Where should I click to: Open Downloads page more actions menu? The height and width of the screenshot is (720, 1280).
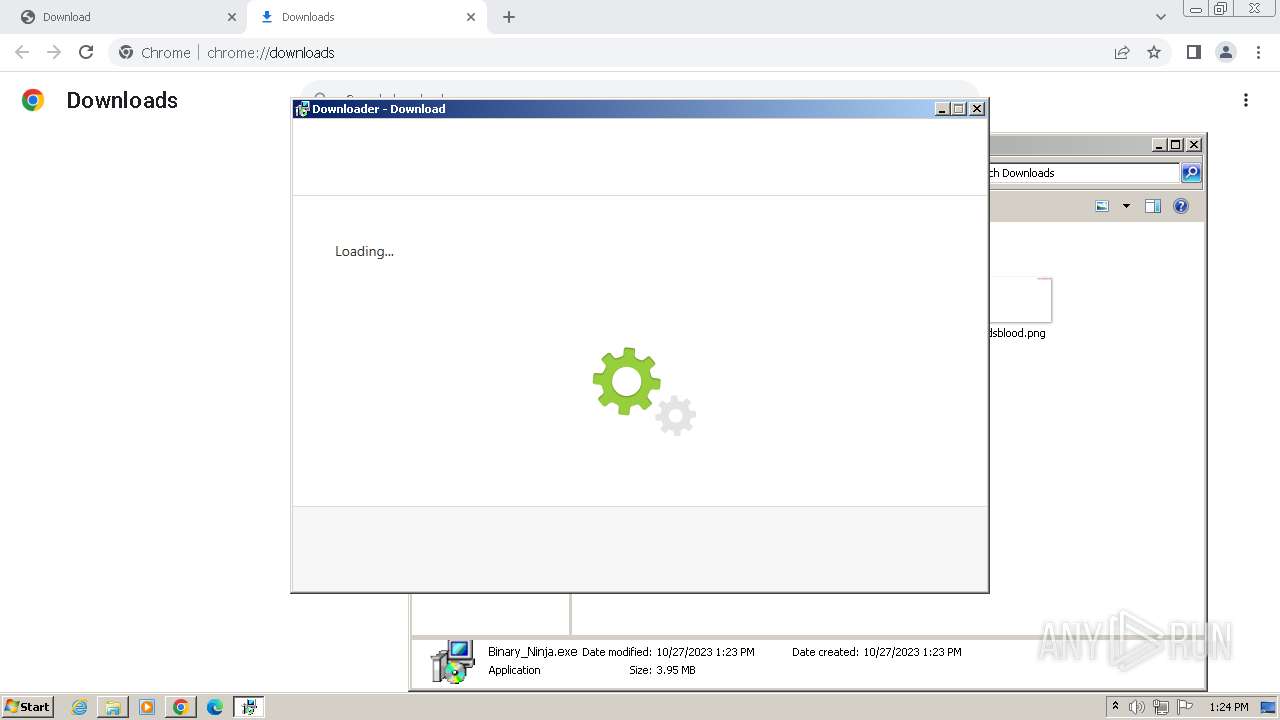[1246, 100]
